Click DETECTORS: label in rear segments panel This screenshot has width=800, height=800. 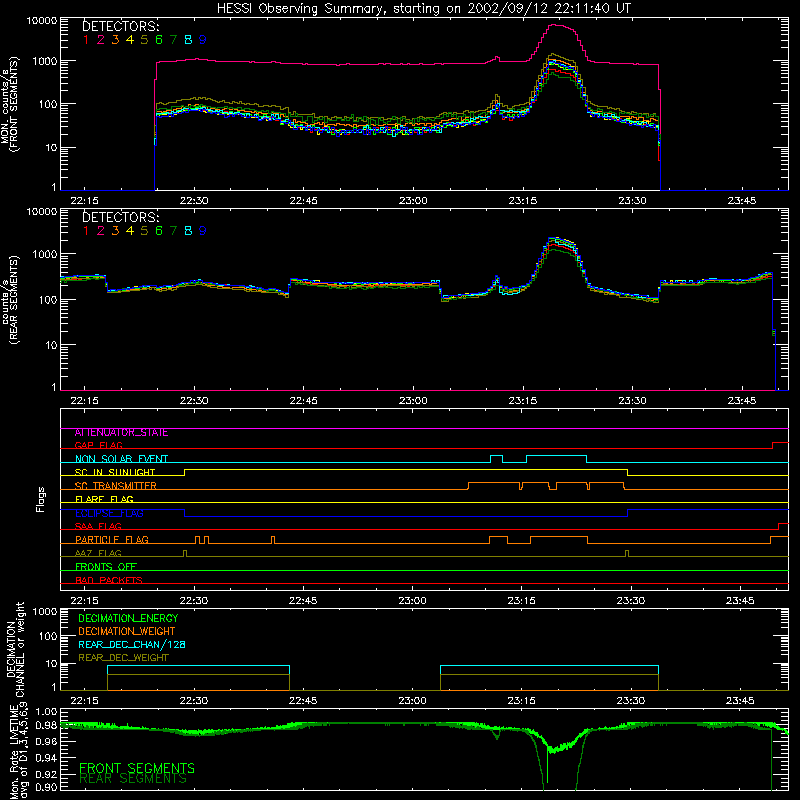[x=120, y=217]
